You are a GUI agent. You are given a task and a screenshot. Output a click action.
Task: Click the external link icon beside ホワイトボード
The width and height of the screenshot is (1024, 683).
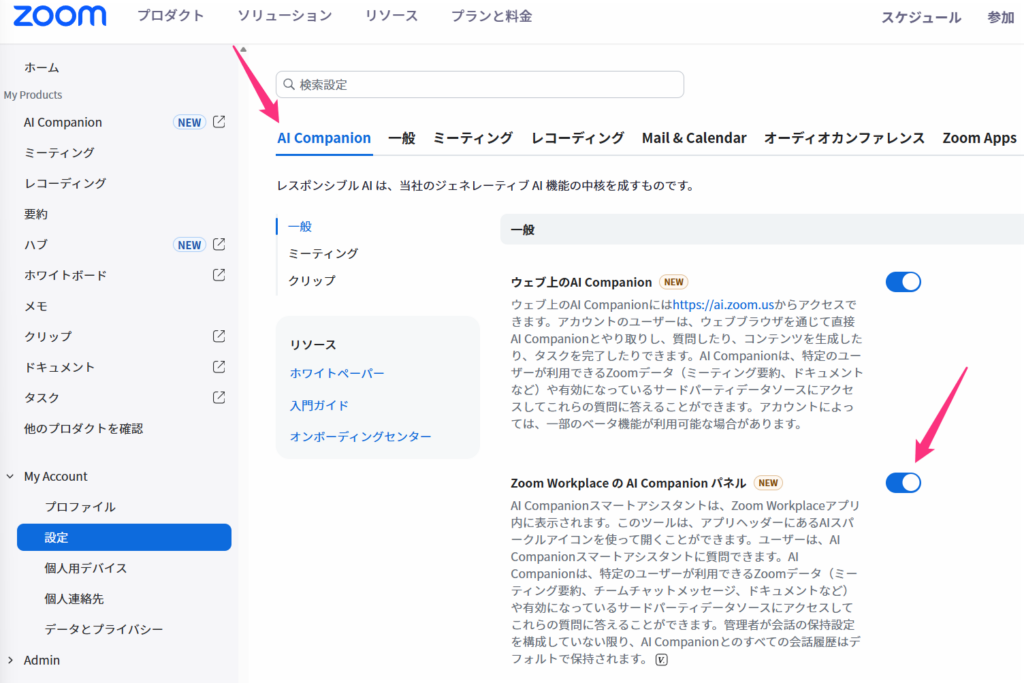[x=219, y=275]
